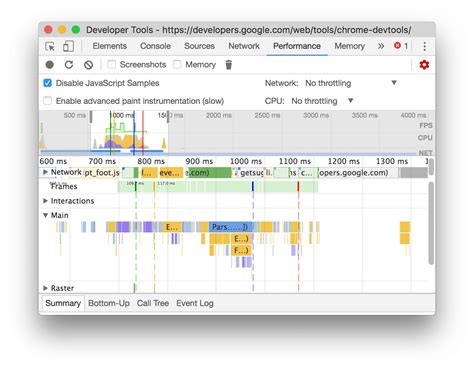Screen dimensions: 474x370
Task: Click the green marker in Frames row
Action: 136,186
